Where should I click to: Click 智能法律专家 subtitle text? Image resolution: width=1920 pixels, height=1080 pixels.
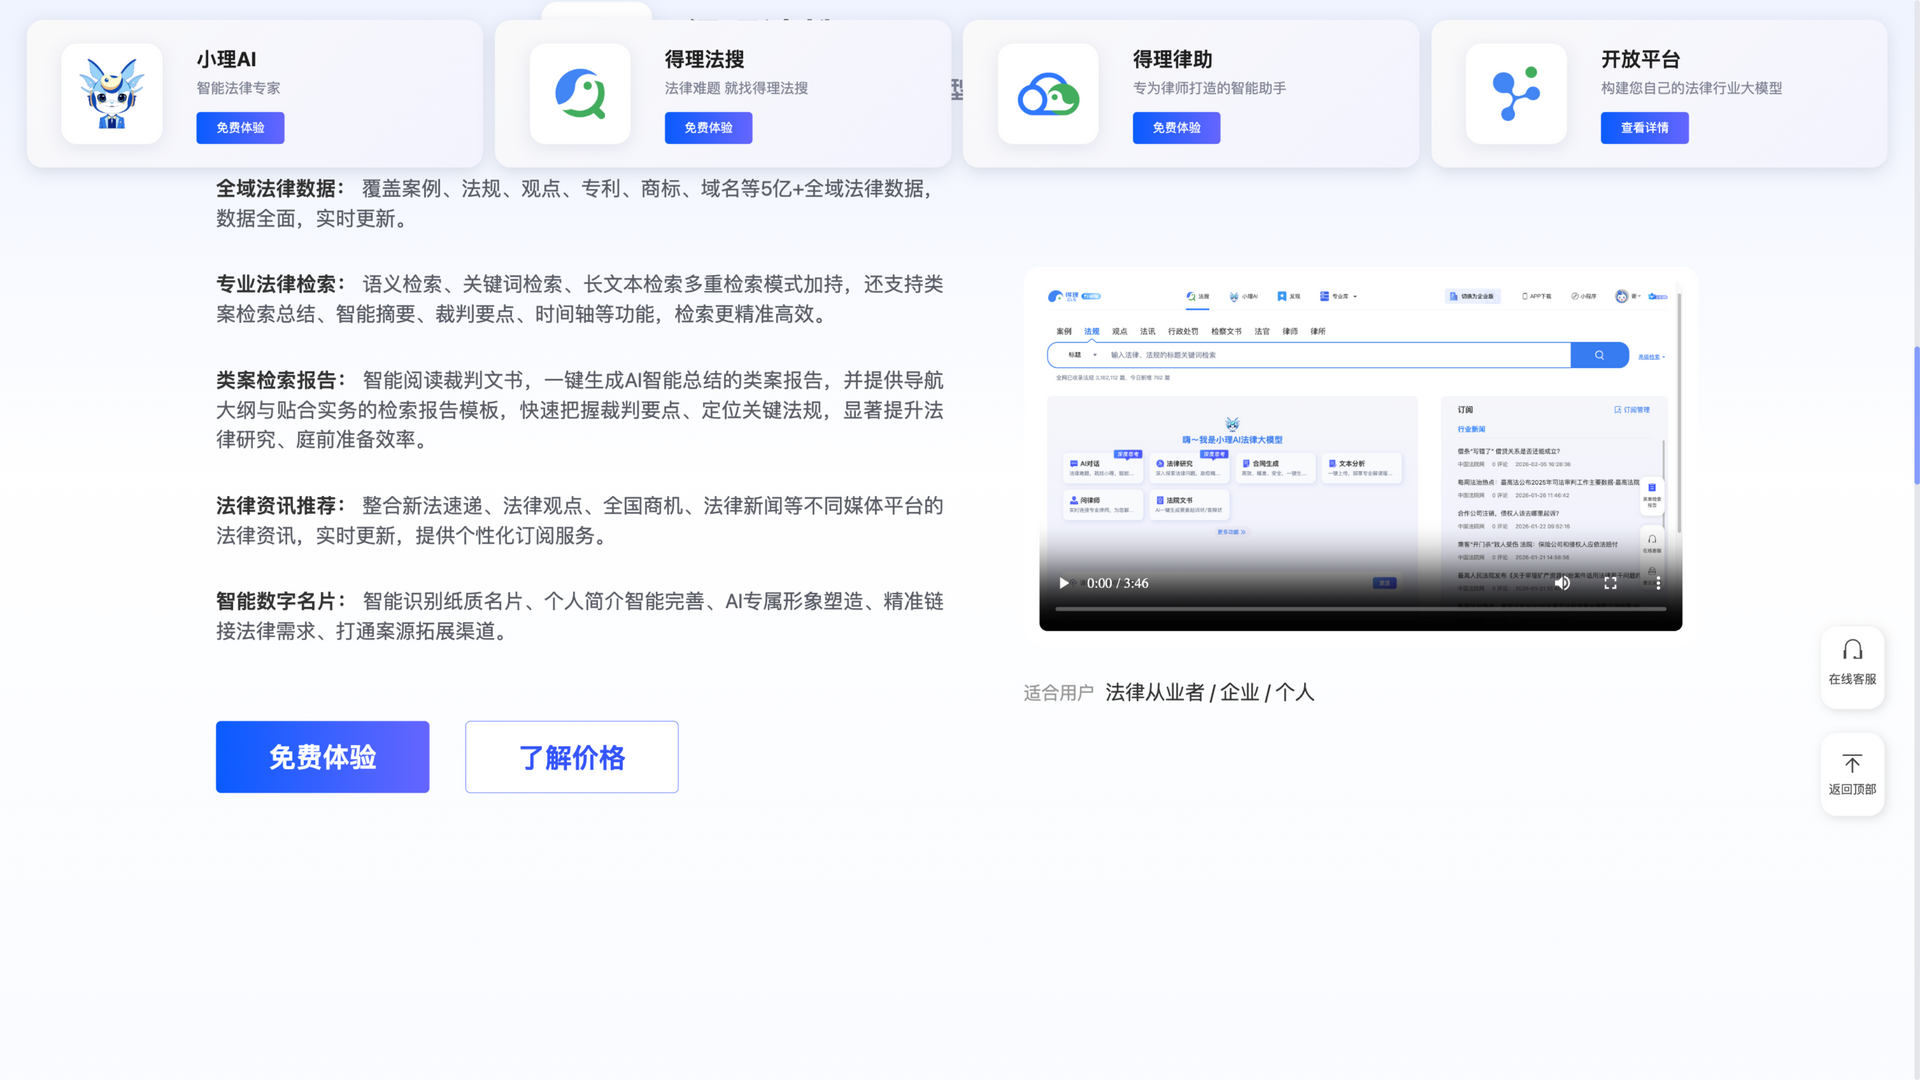point(238,88)
